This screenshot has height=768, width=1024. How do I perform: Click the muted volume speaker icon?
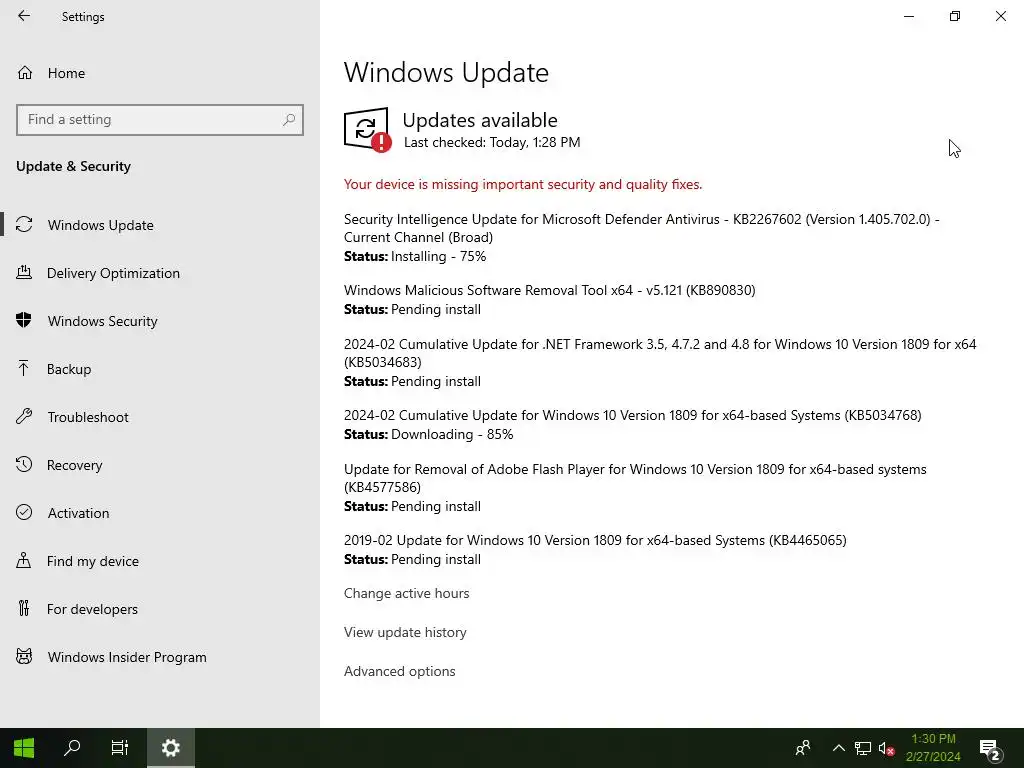(886, 748)
